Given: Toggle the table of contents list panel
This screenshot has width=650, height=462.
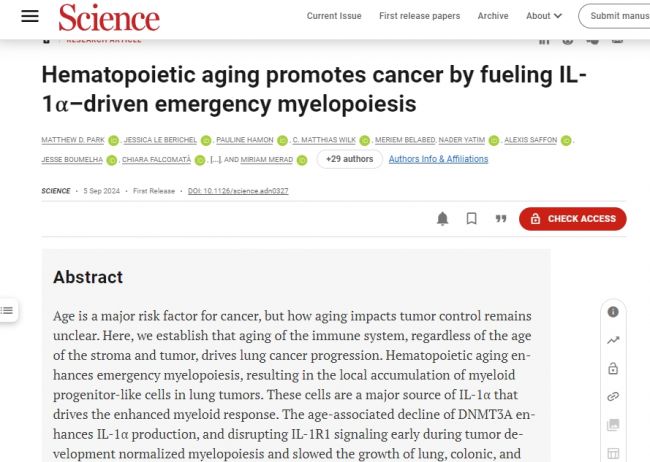Looking at the screenshot, I should click(x=7, y=310).
